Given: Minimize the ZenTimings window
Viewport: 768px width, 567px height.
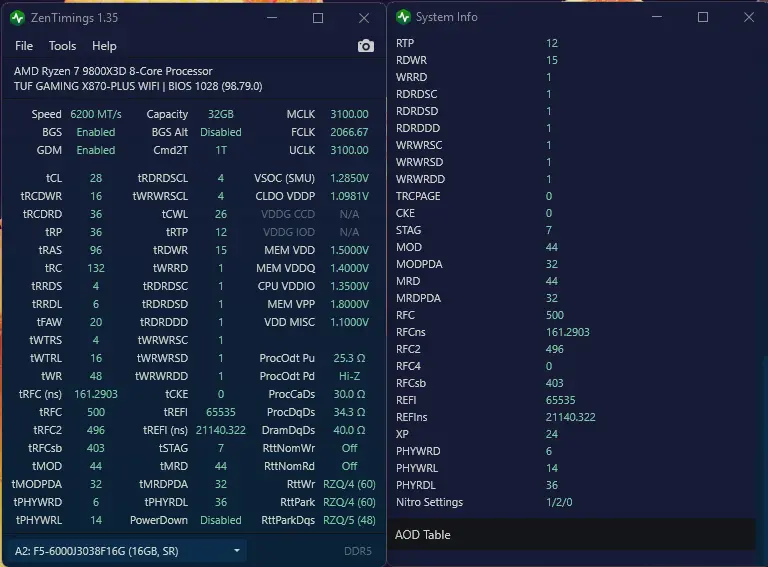Looking at the screenshot, I should [272, 18].
